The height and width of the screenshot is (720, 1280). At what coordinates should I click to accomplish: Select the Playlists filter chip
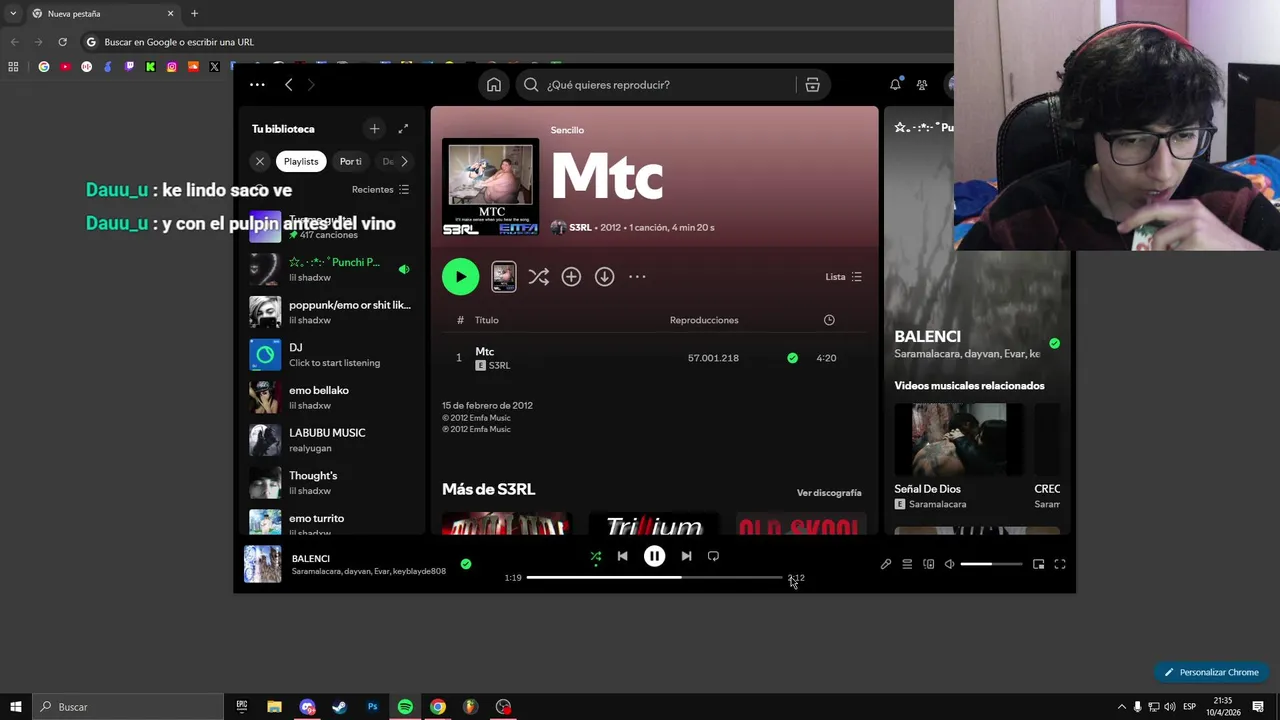[301, 161]
